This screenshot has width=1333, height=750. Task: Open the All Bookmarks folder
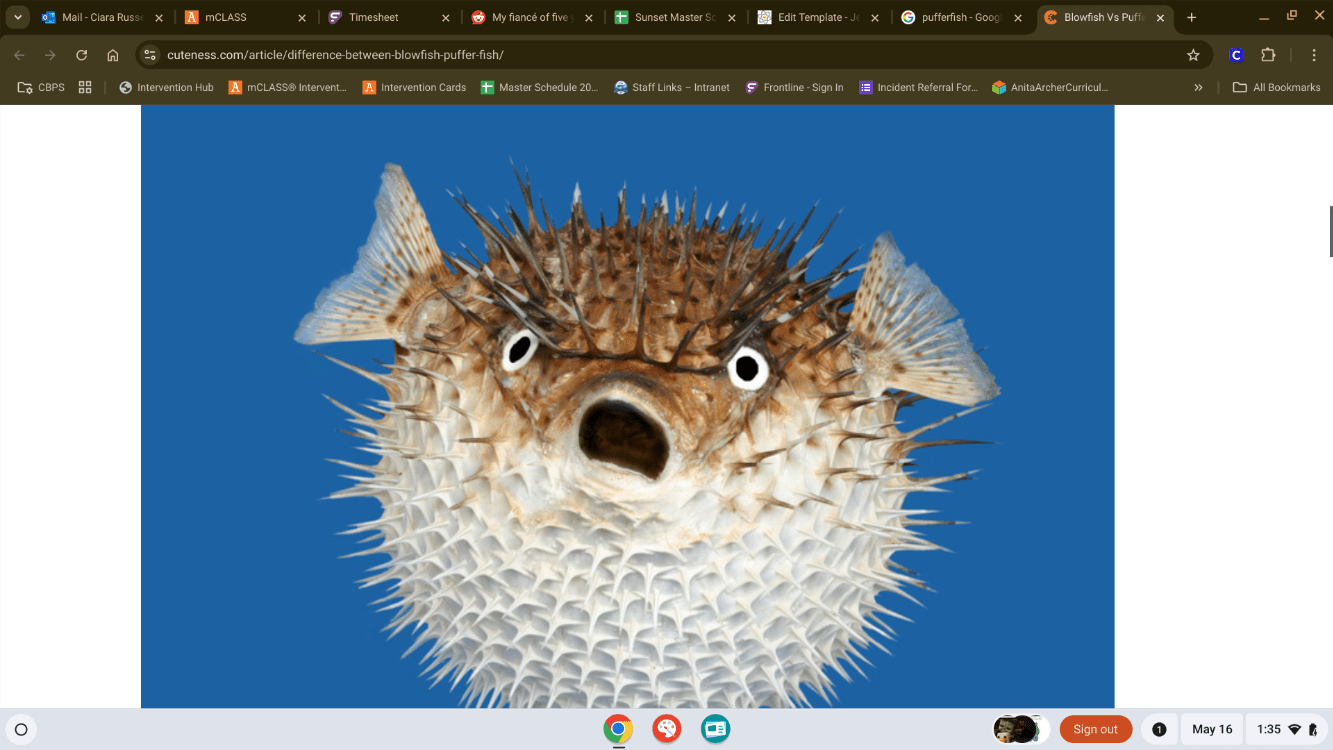pyautogui.click(x=1276, y=87)
